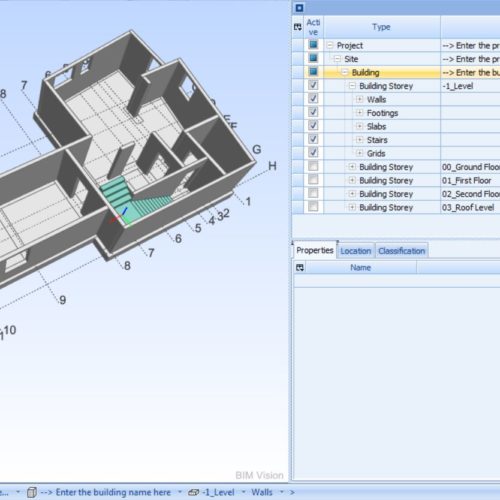Collapse the -1_Level Building Storey node
This screenshot has height=500, width=500.
[x=352, y=86]
